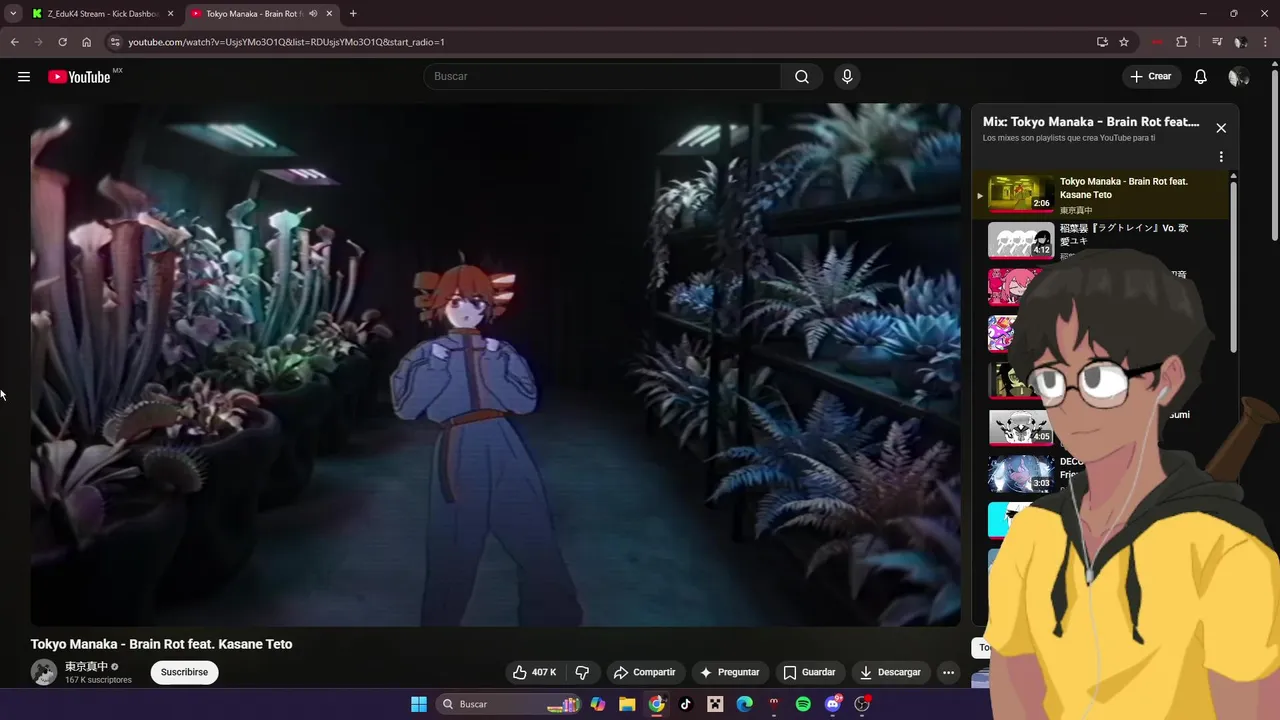
Task: Open the media controls music icon
Action: point(1217,42)
